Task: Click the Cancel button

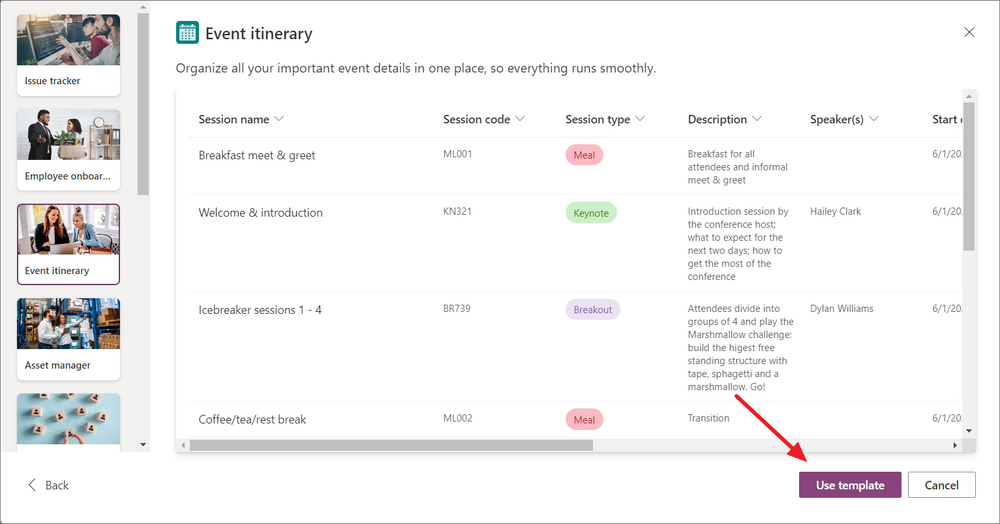Action: pyautogui.click(x=941, y=485)
